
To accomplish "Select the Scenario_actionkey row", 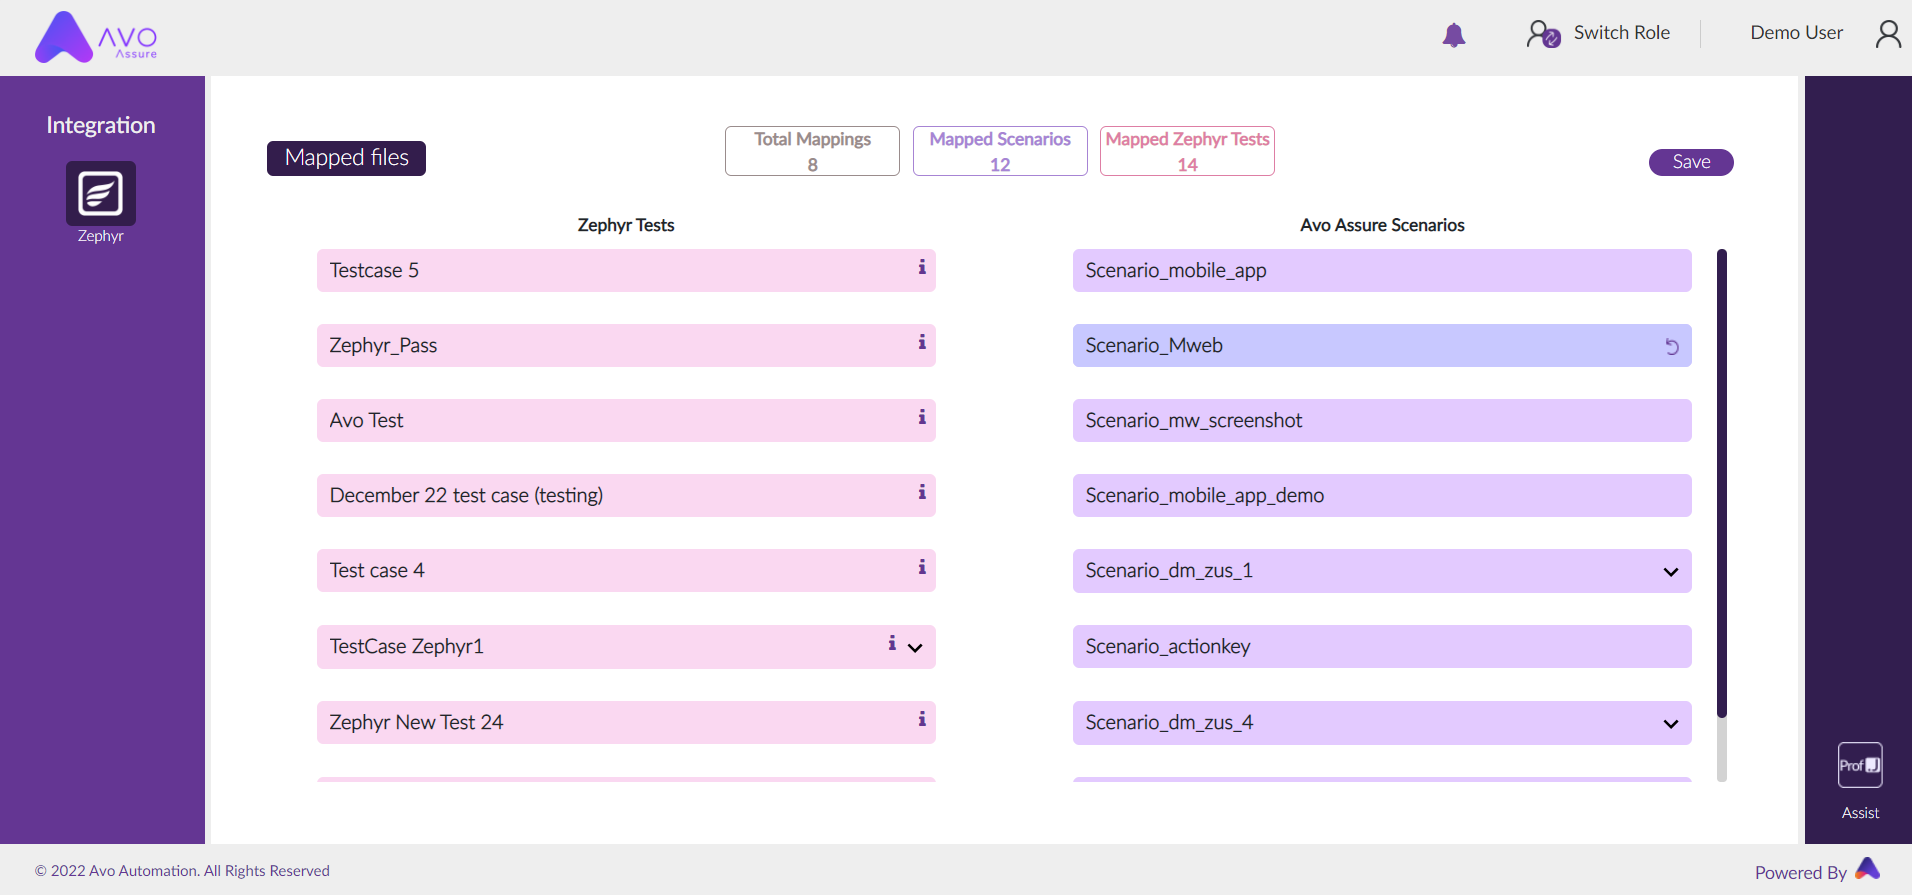I will point(1382,646).
